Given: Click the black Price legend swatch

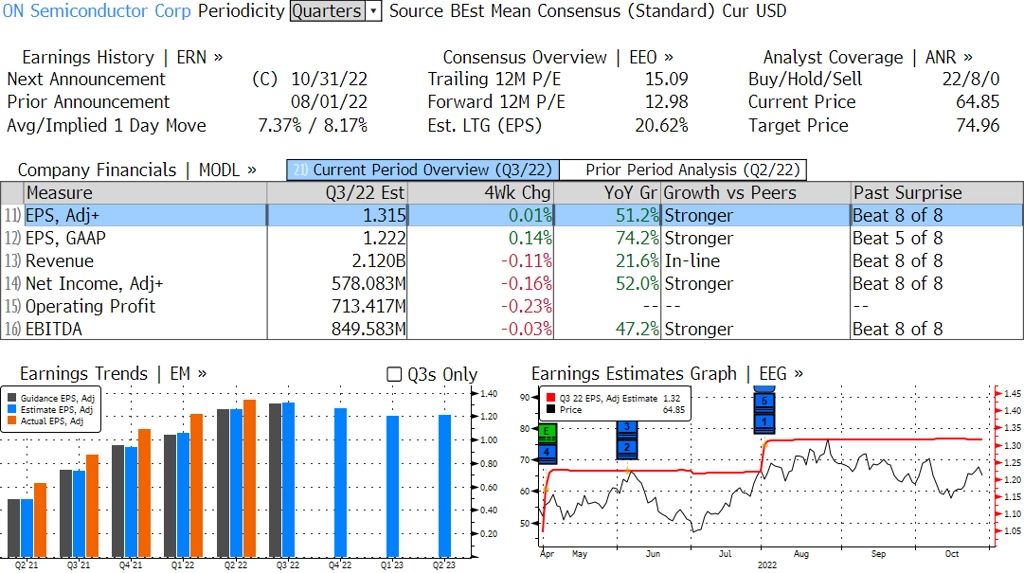Looking at the screenshot, I should tap(551, 410).
